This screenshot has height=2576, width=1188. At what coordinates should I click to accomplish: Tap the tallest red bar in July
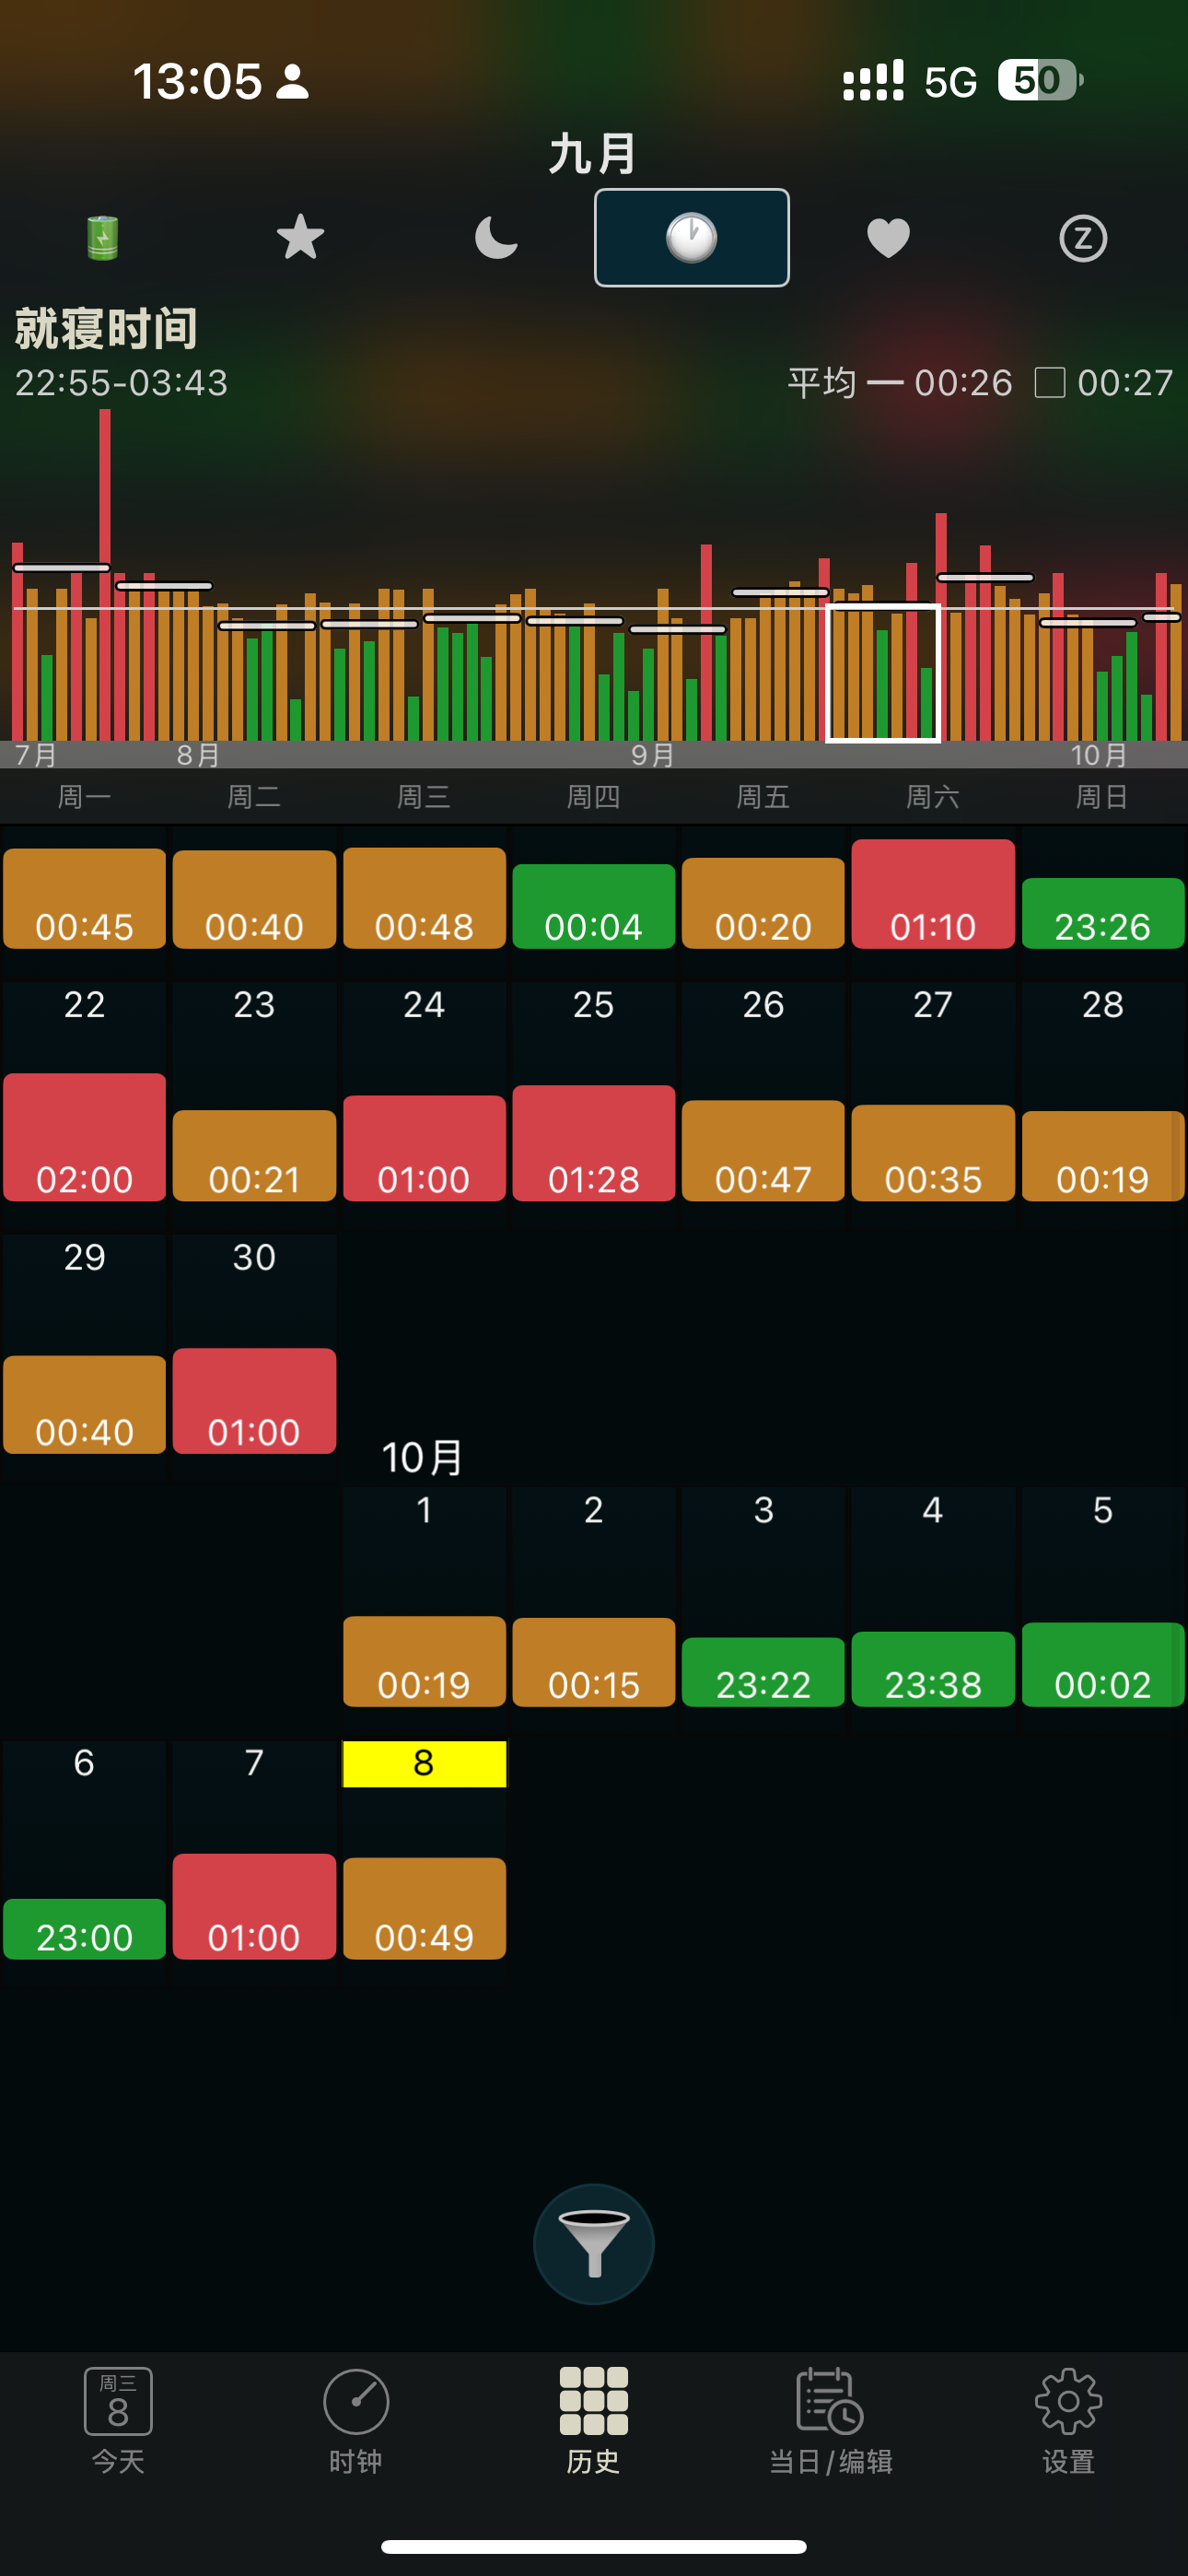[x=105, y=575]
